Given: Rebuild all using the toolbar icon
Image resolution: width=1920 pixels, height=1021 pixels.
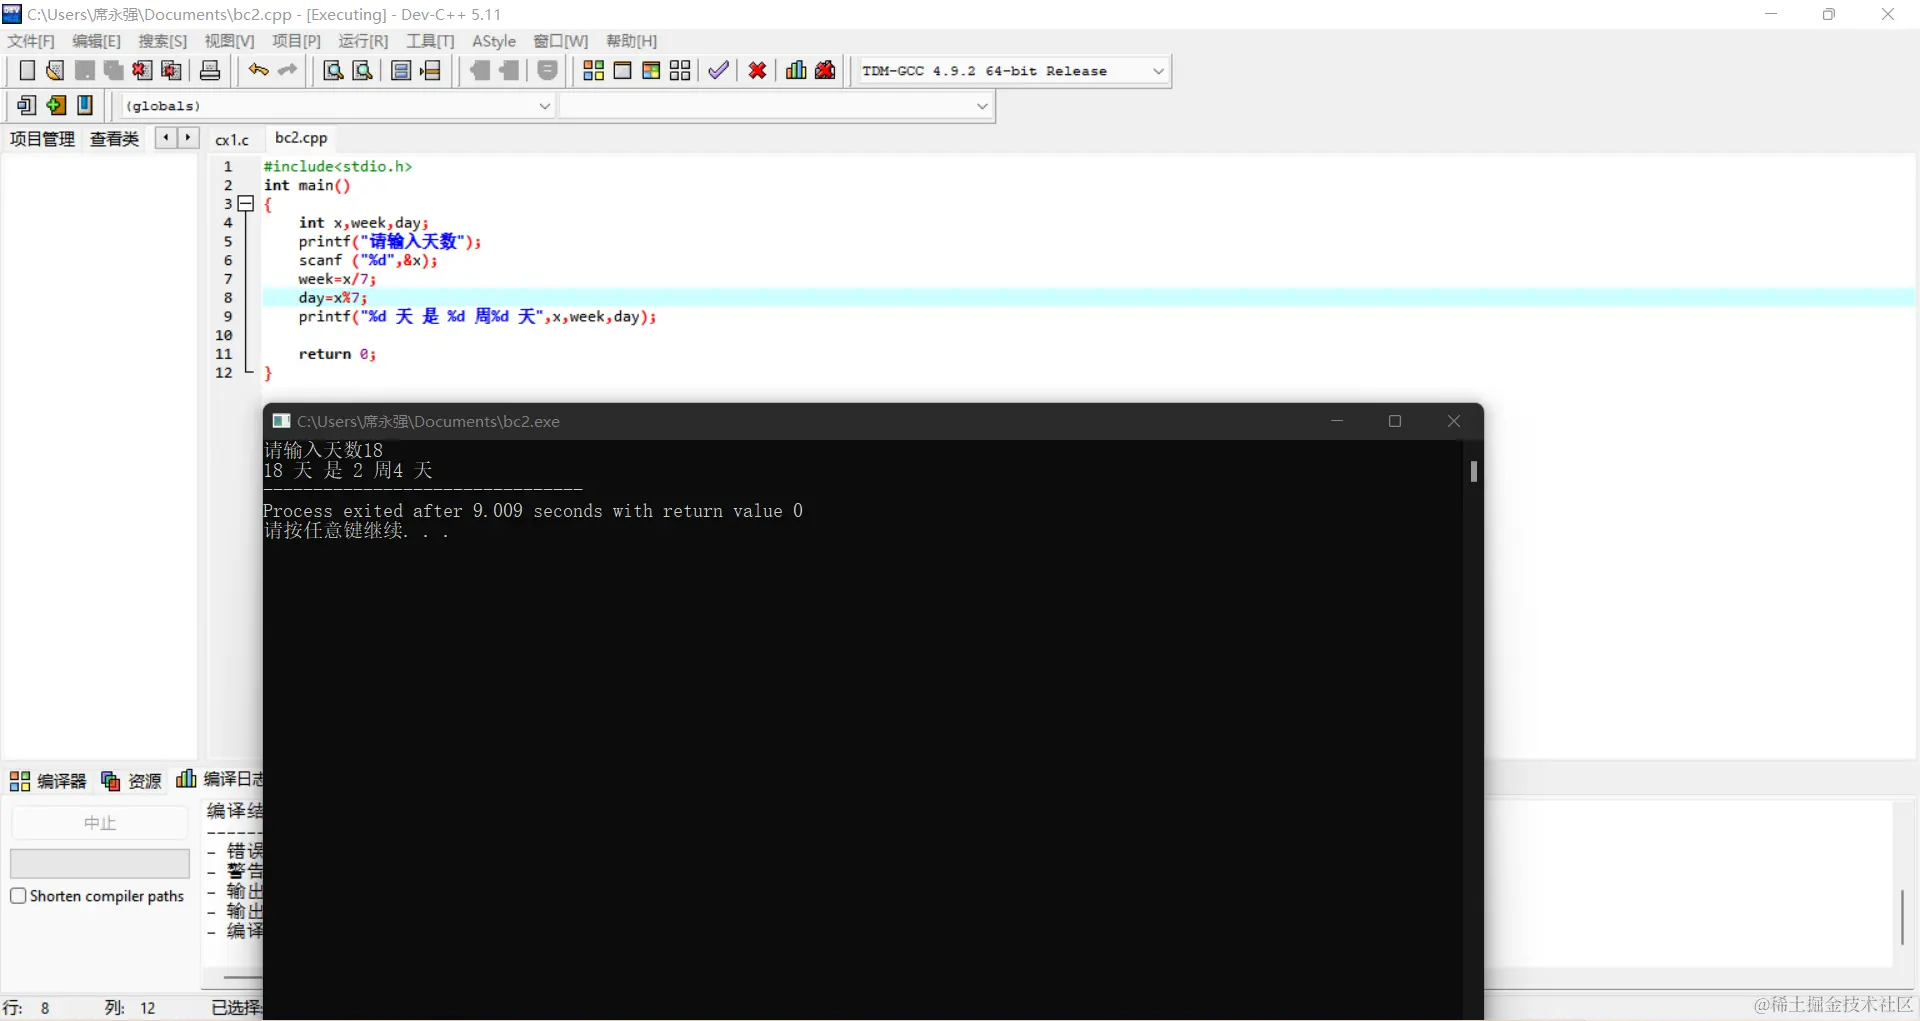Looking at the screenshot, I should tap(681, 71).
